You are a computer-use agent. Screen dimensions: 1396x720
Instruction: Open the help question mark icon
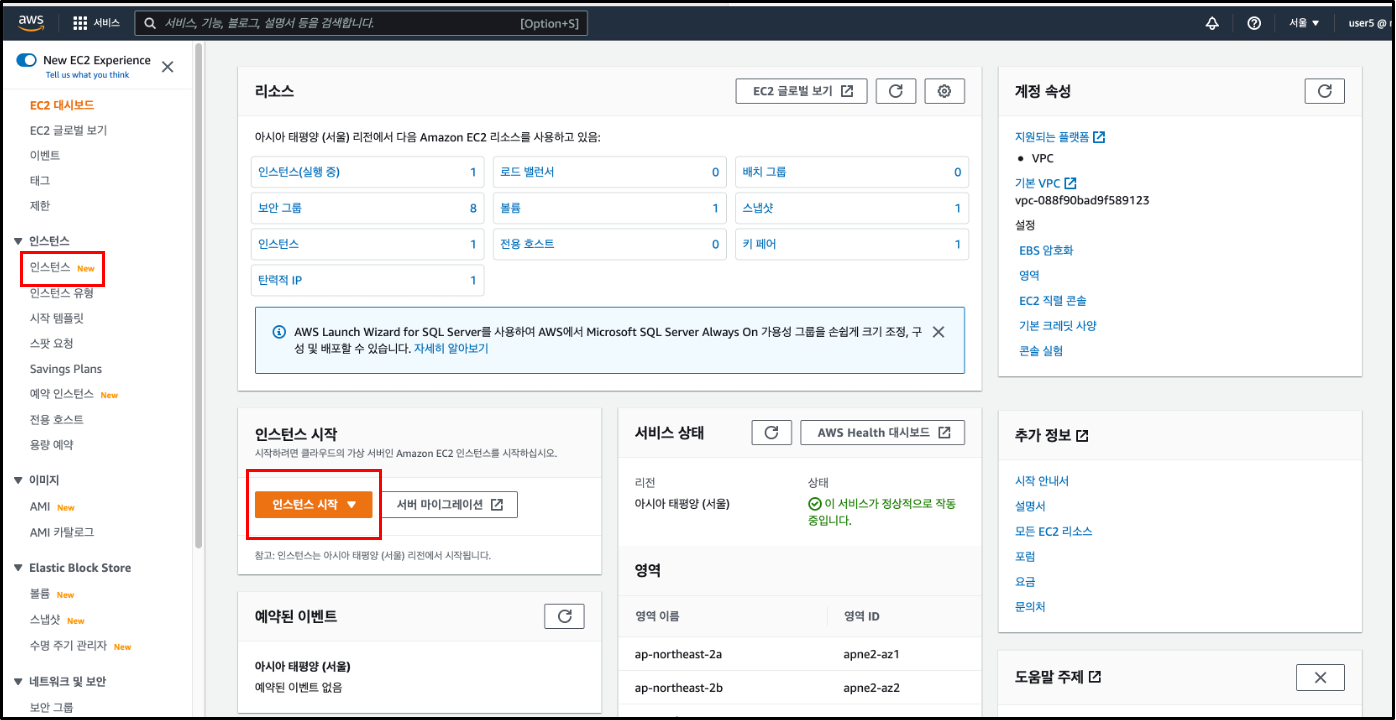click(x=1254, y=23)
